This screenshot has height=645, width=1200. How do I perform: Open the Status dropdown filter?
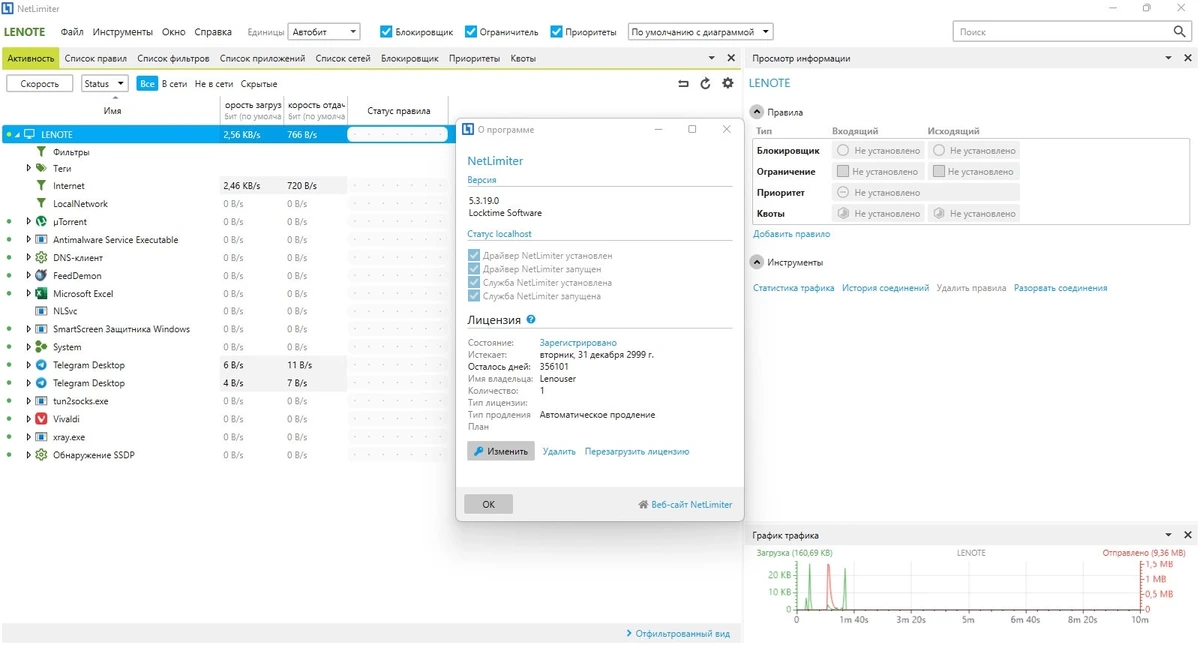pyautogui.click(x=104, y=84)
